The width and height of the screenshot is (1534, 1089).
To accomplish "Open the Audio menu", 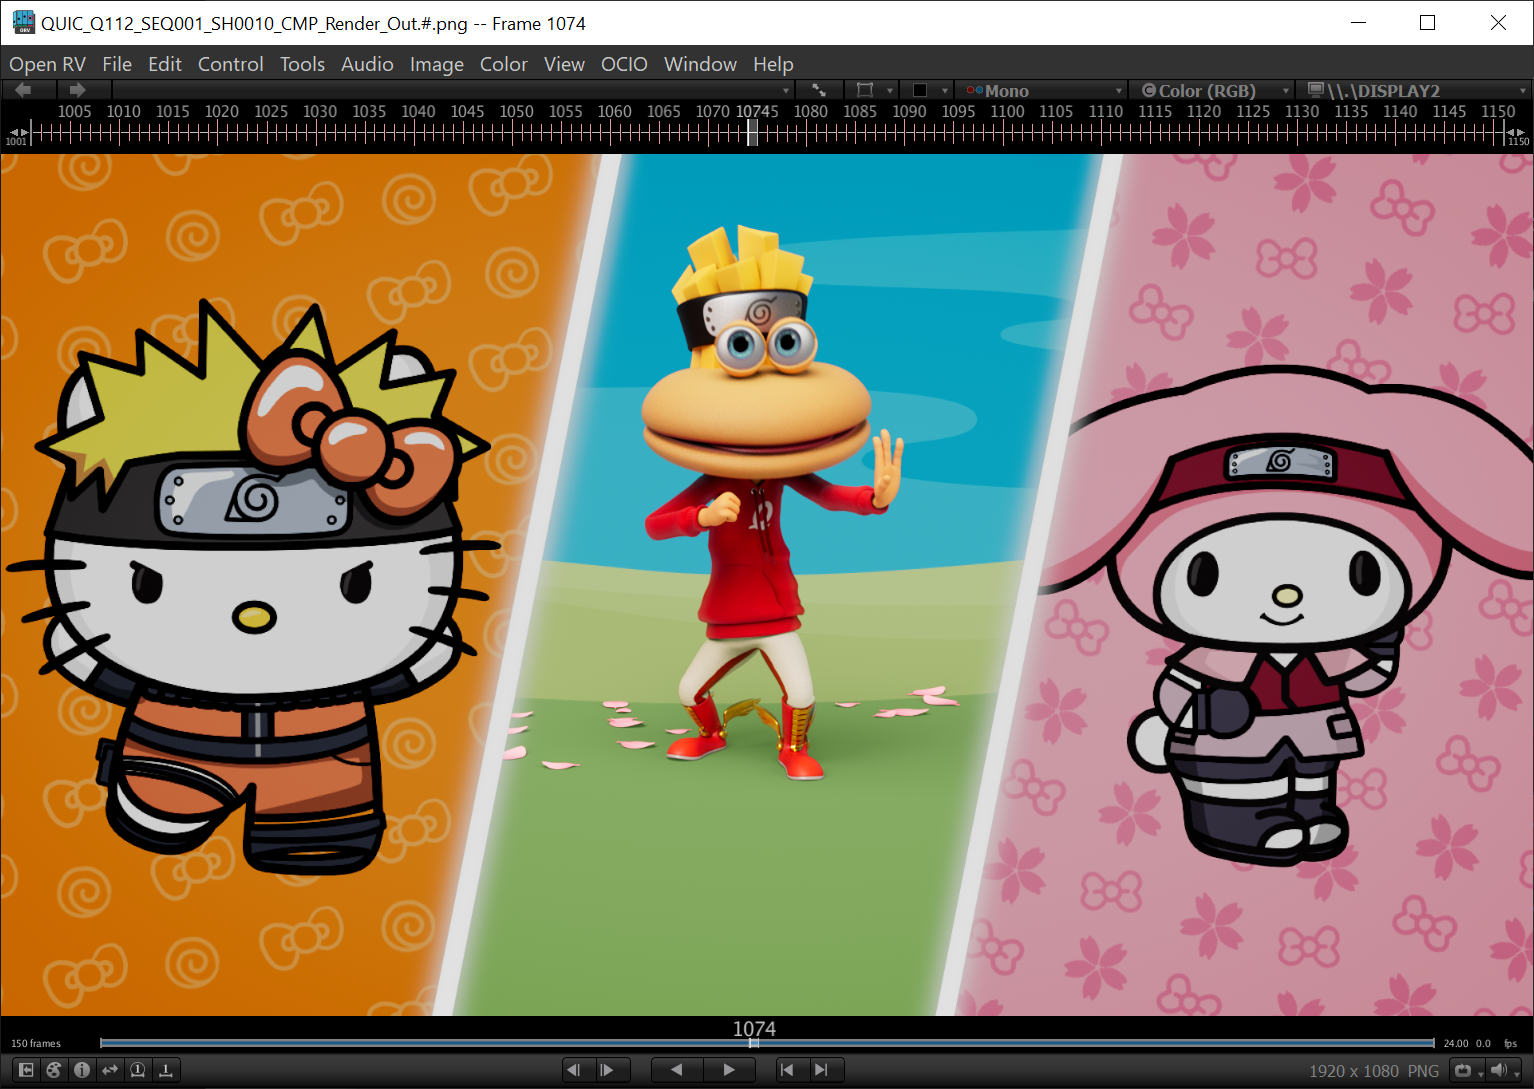I will (367, 64).
